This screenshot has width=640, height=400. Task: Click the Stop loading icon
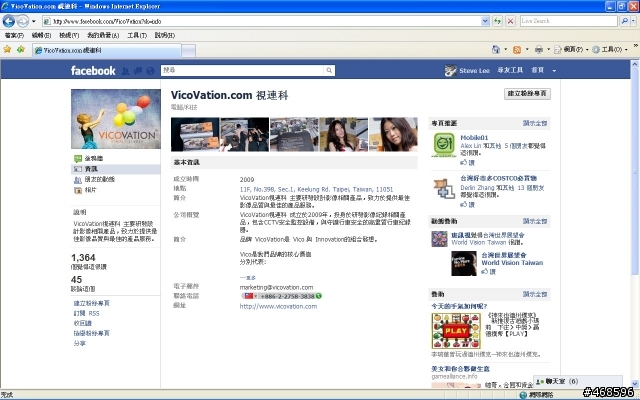pos(510,21)
